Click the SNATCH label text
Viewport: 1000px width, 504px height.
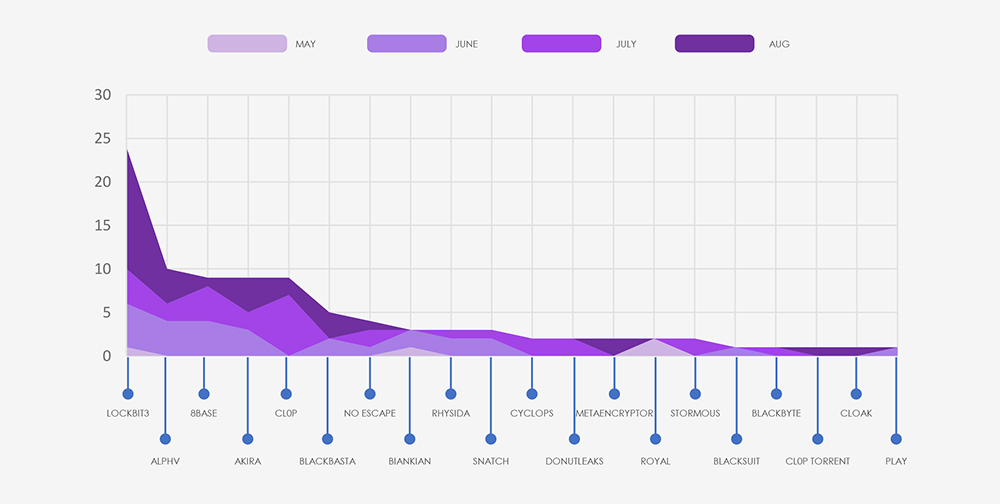pyautogui.click(x=490, y=461)
